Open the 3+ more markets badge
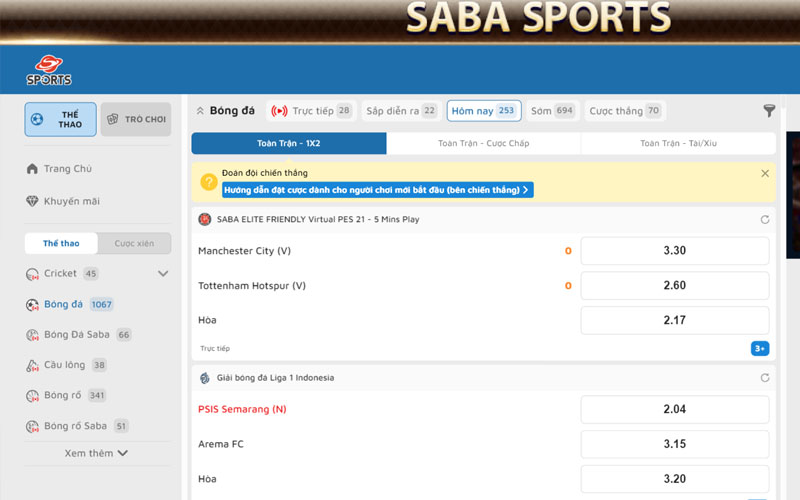 click(x=760, y=348)
